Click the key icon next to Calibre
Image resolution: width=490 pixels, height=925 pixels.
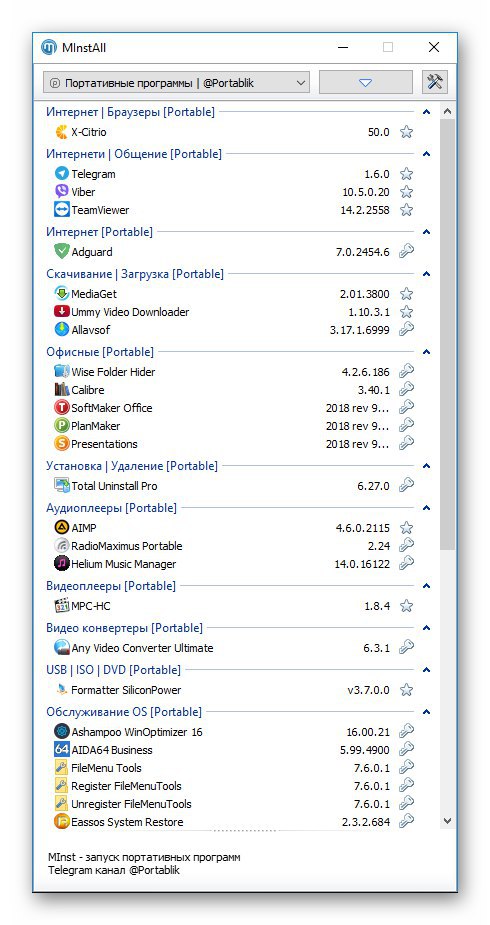[x=406, y=389]
